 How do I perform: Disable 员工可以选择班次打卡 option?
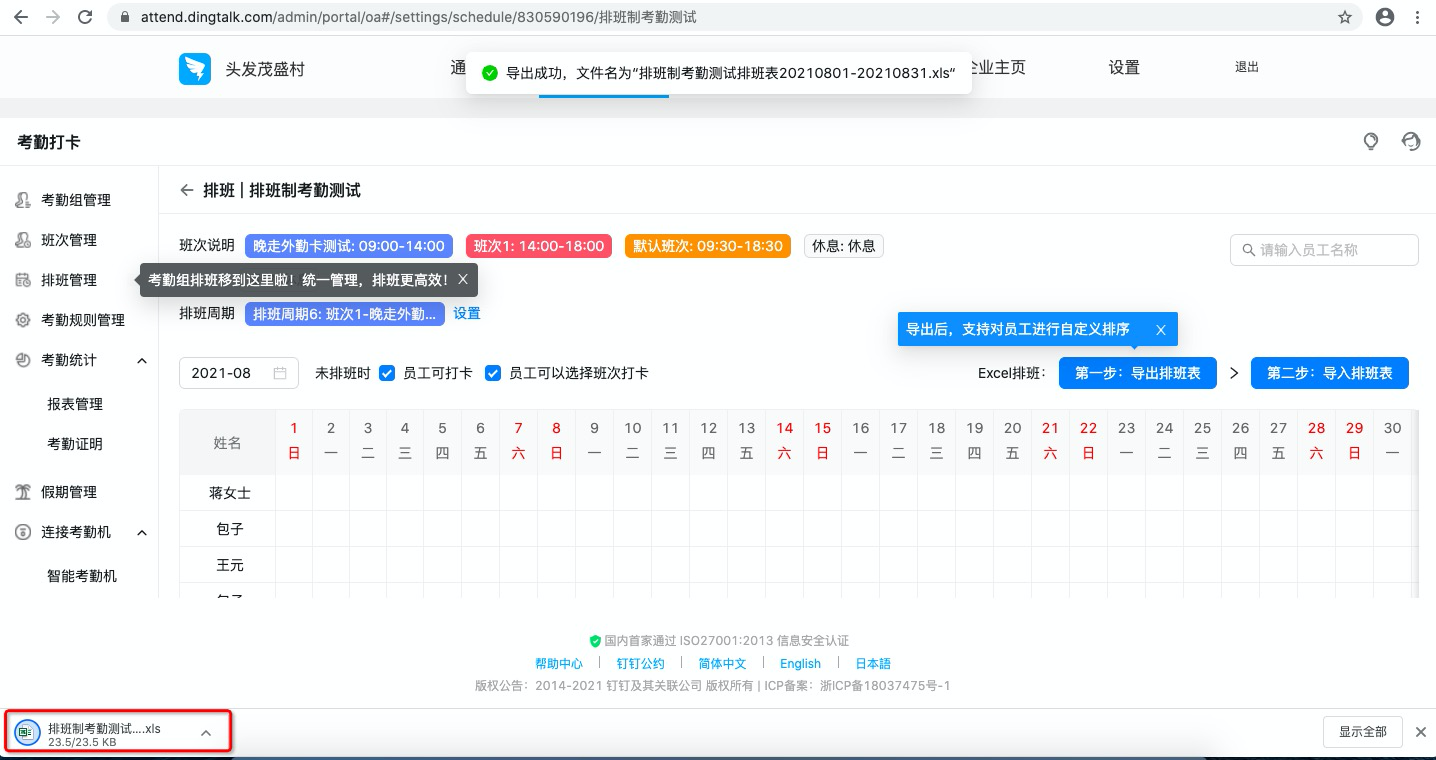[x=493, y=372]
